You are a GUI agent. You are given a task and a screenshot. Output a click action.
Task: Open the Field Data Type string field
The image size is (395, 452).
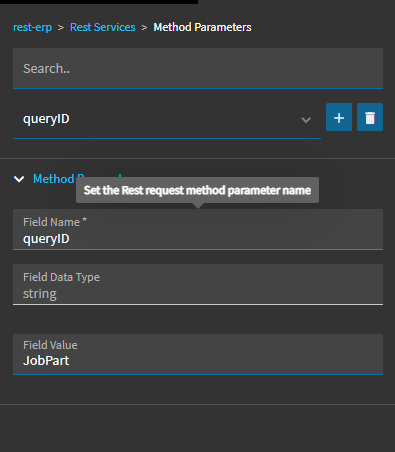198,284
